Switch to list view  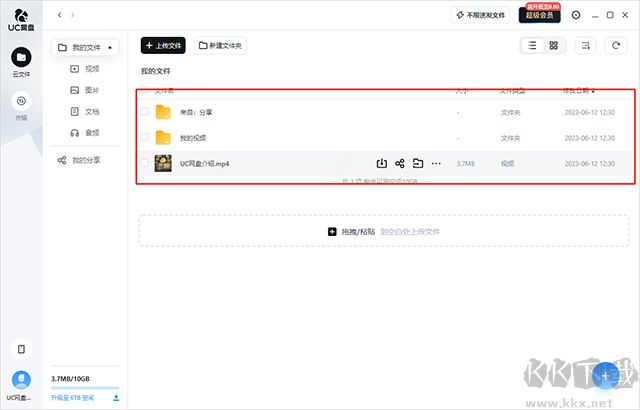pyautogui.click(x=532, y=45)
